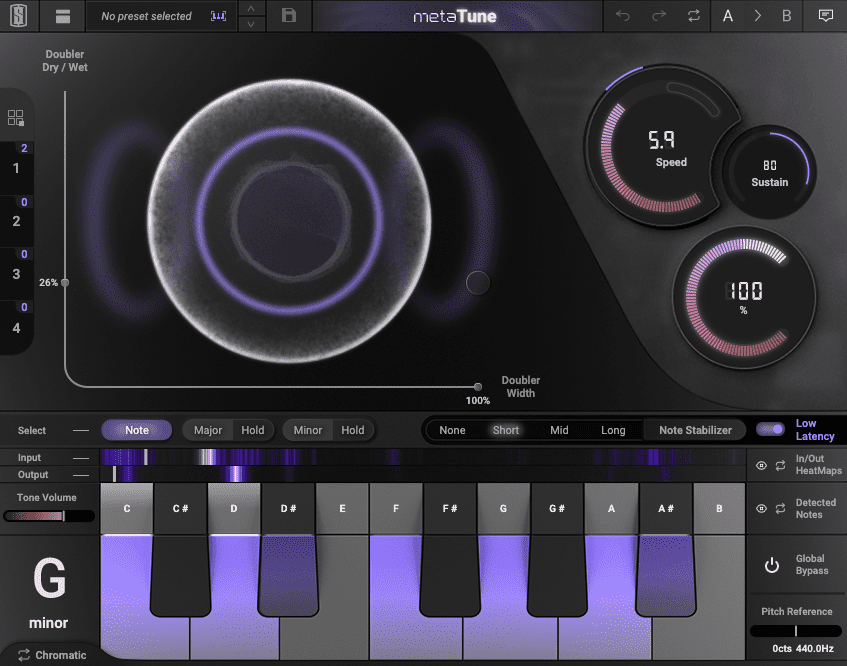This screenshot has width=847, height=666.
Task: Redo the last undone change
Action: coord(658,16)
